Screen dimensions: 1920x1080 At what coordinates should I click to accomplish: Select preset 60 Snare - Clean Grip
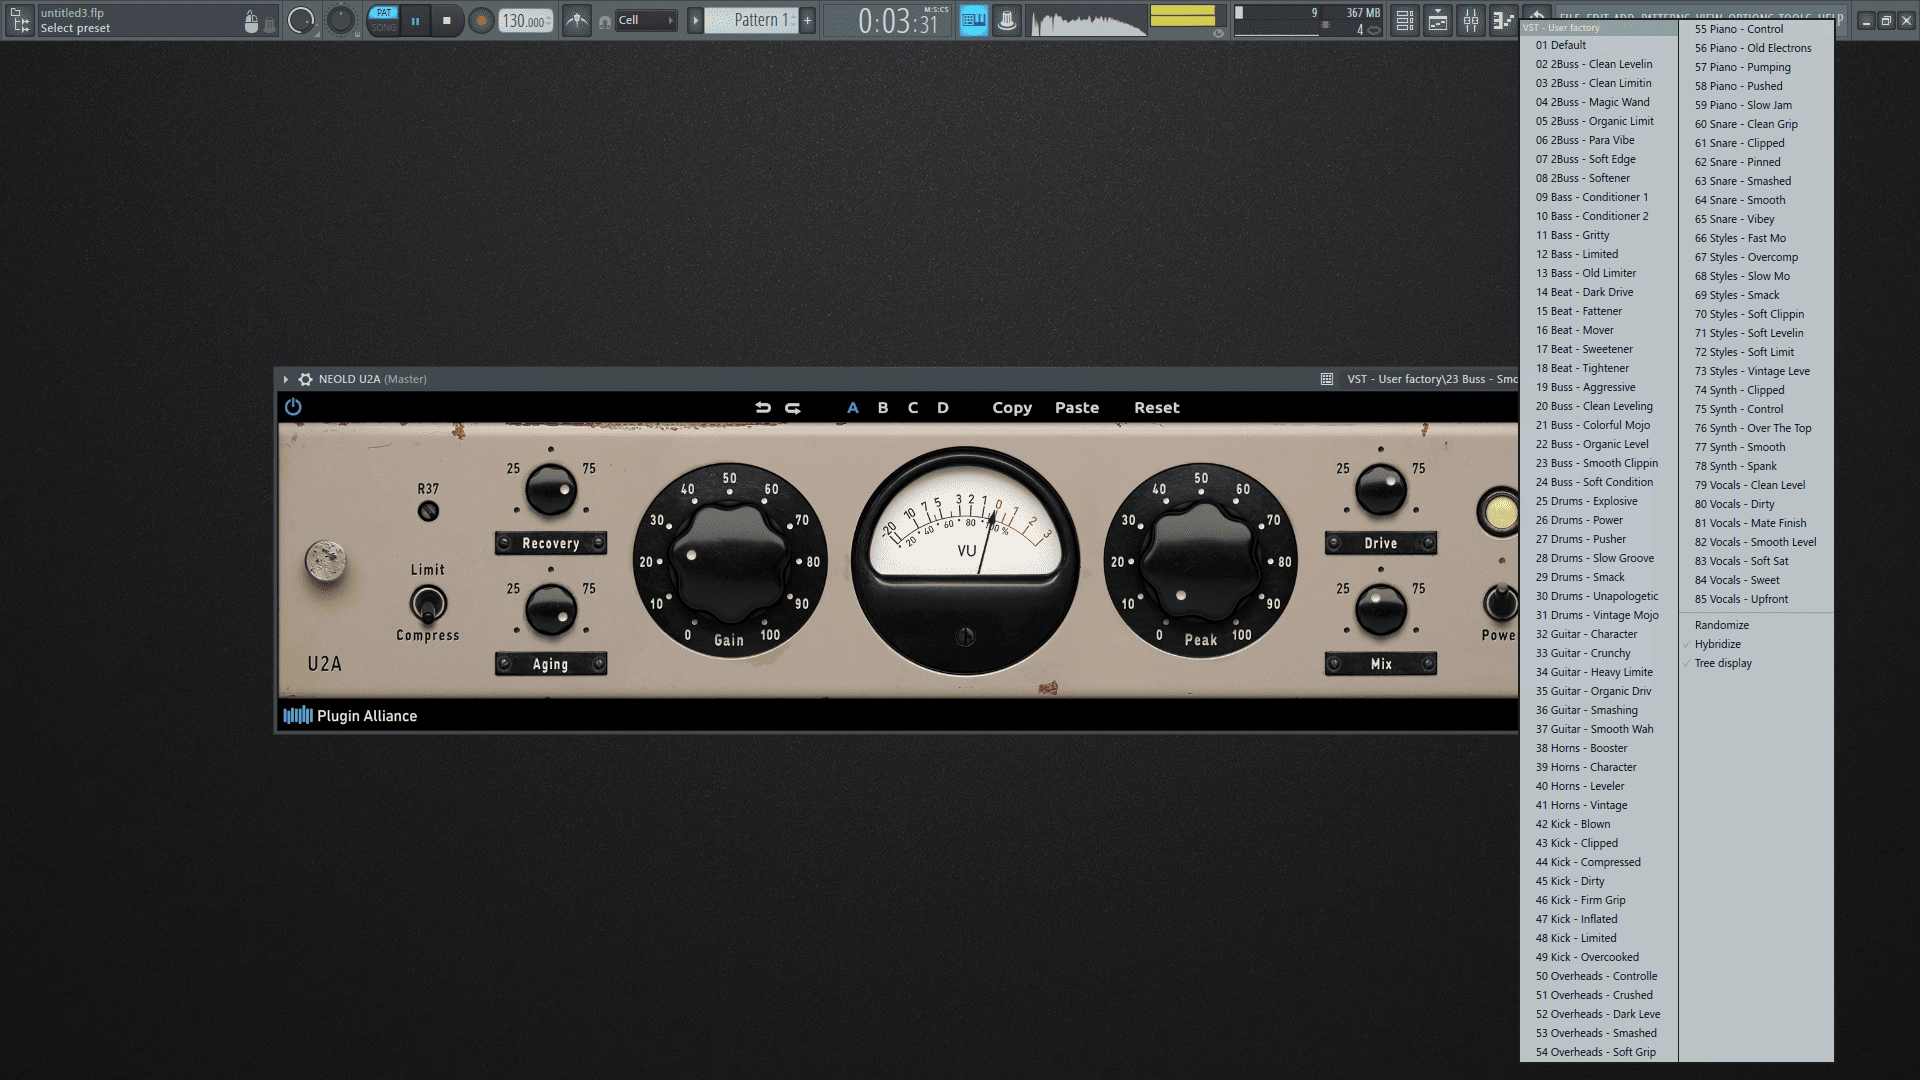[1757, 124]
